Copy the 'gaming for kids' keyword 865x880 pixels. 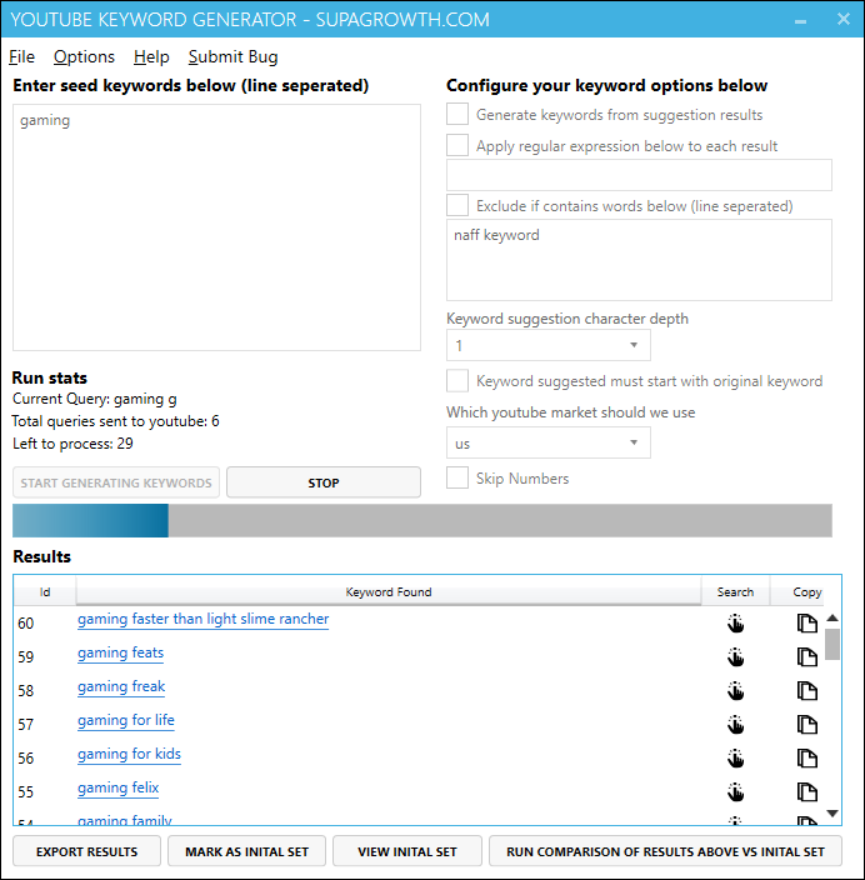(807, 758)
